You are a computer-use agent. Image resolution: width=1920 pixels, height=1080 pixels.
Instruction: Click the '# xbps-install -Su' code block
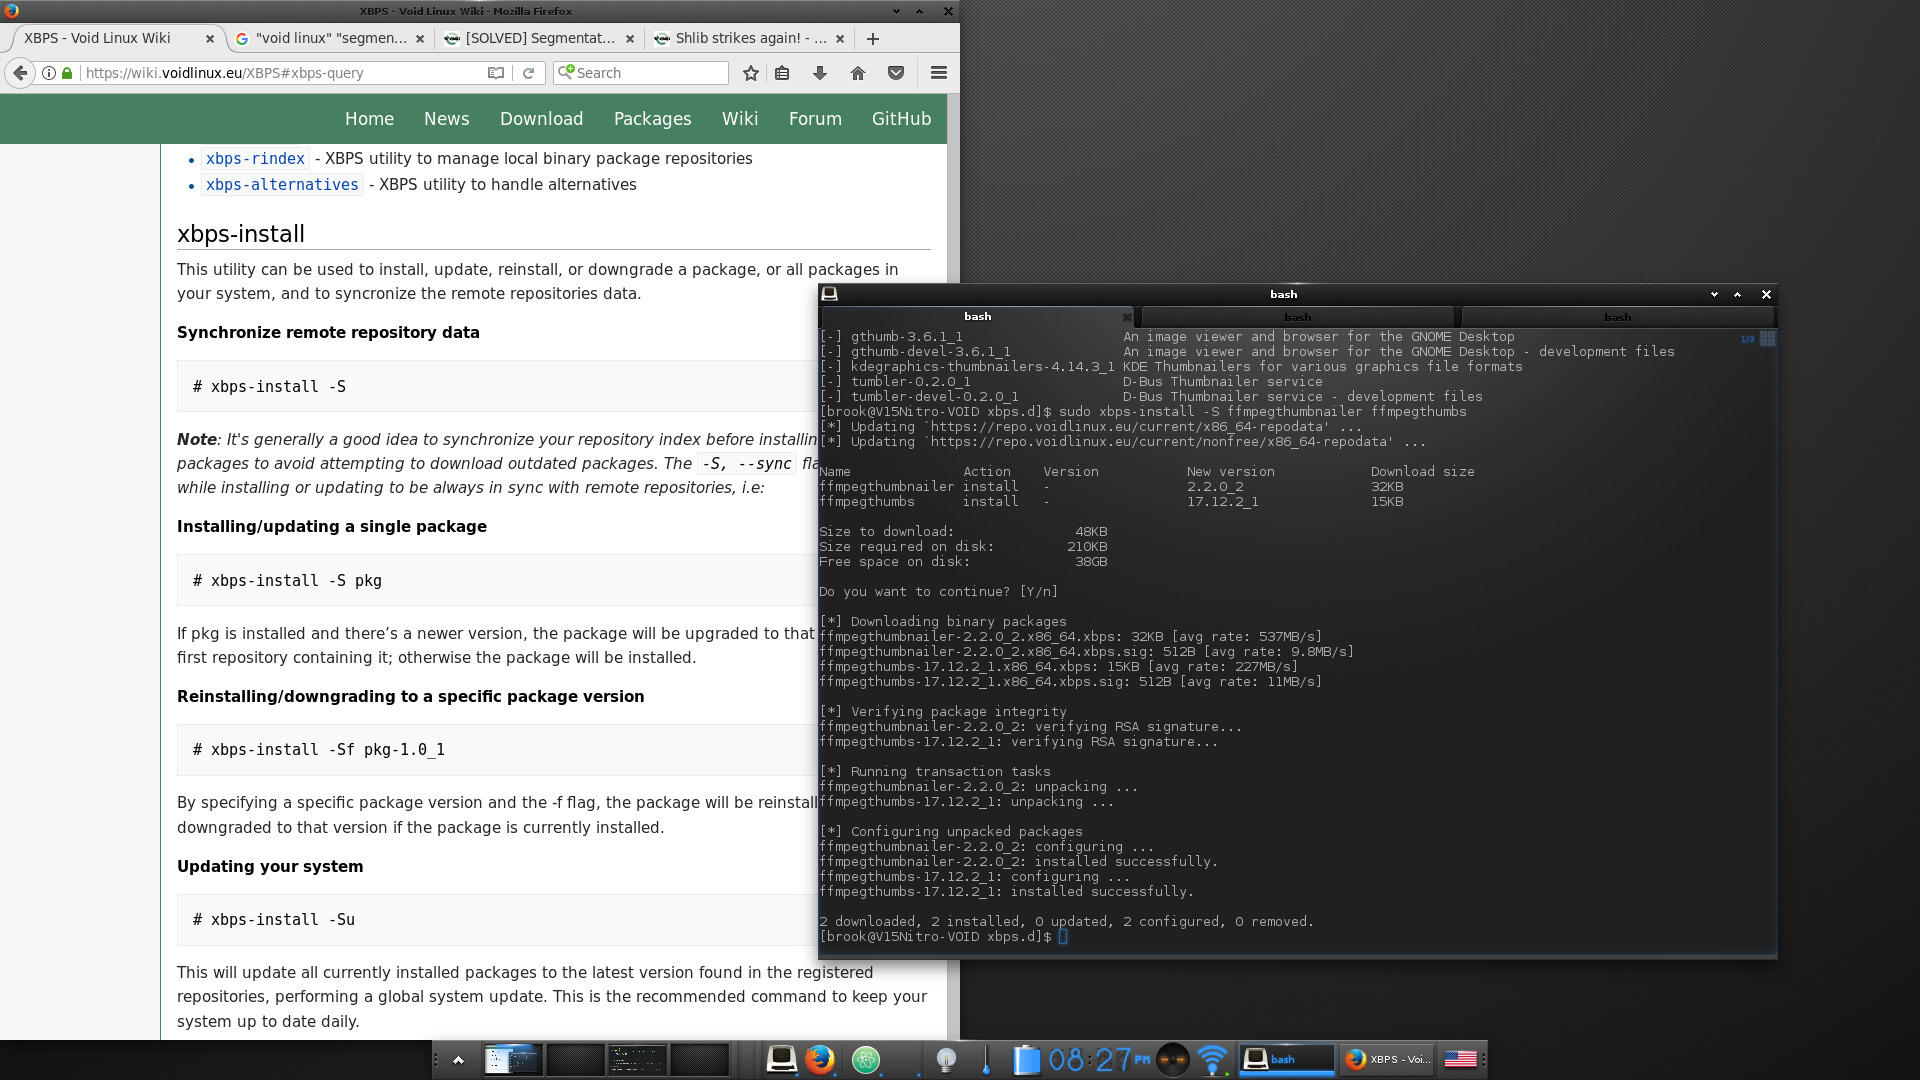click(x=497, y=920)
